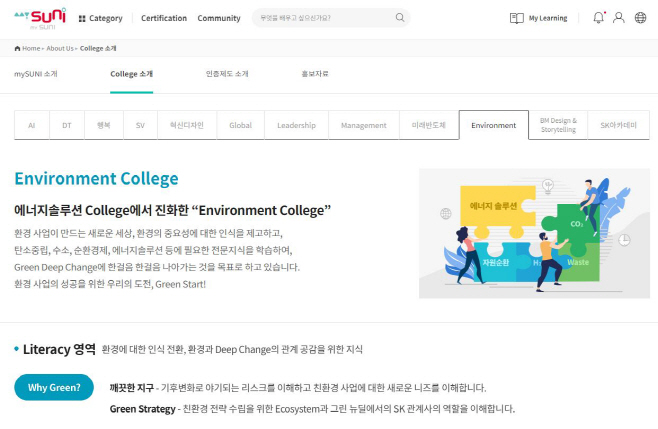This screenshot has height=429, width=658.
Task: Switch to the mySUNI 소개 tab
Action: (35, 74)
